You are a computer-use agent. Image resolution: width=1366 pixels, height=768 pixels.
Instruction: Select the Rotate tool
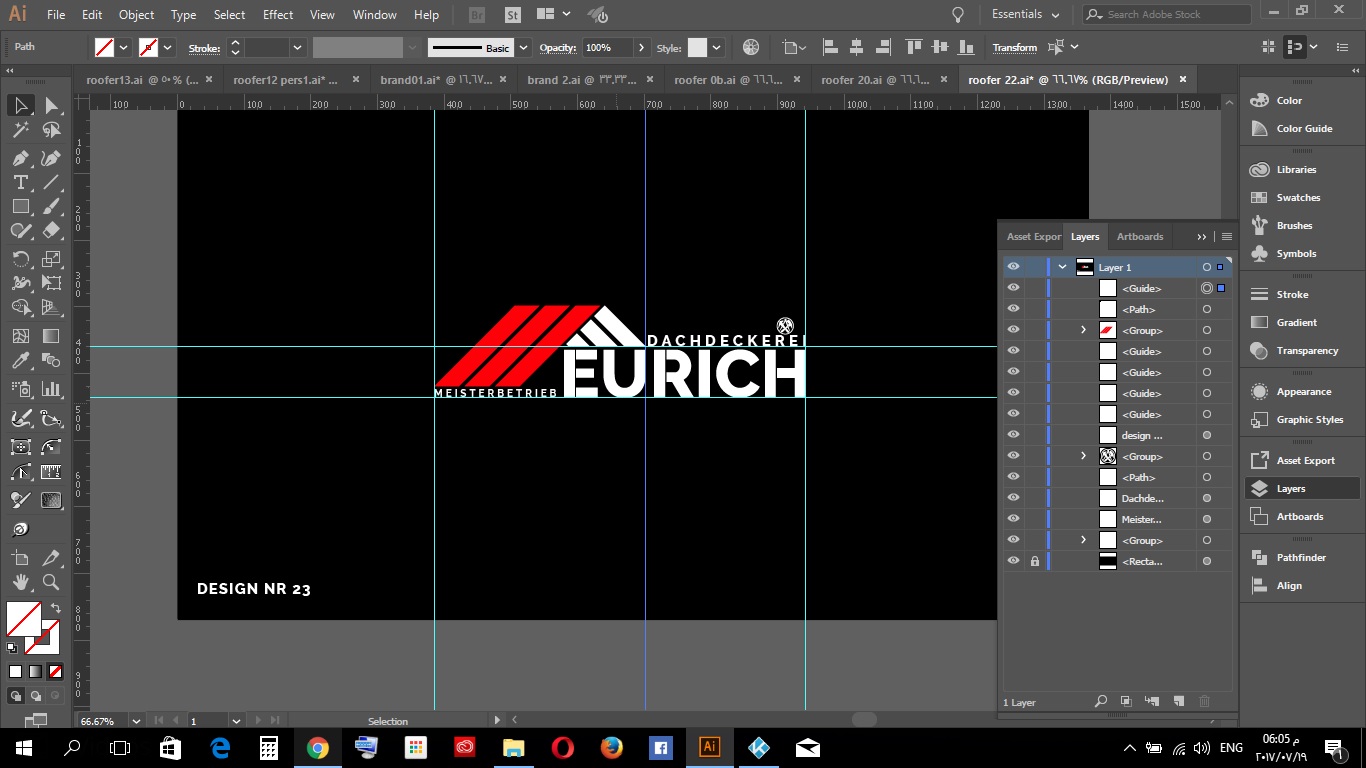coord(20,259)
